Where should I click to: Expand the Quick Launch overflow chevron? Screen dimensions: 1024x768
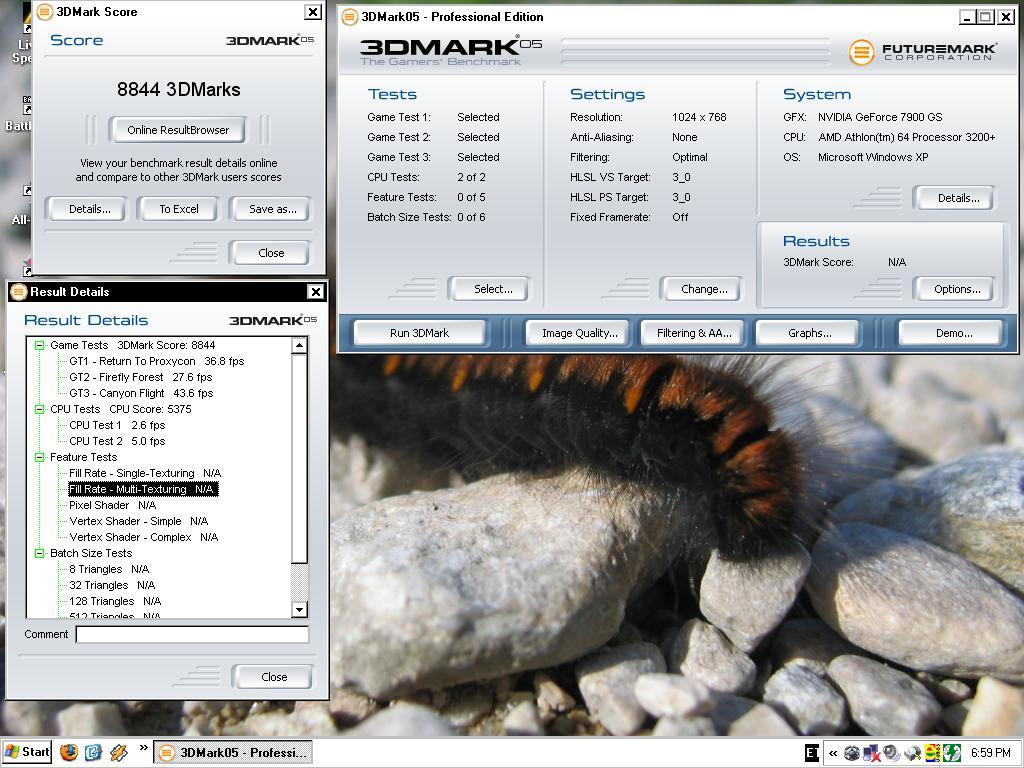click(x=144, y=748)
